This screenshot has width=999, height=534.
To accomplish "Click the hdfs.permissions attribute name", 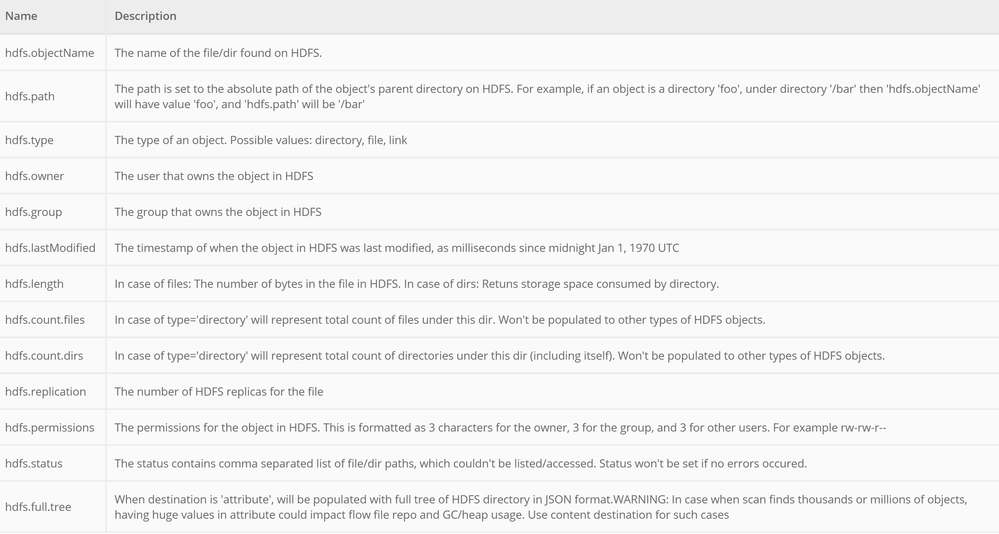I will point(49,428).
